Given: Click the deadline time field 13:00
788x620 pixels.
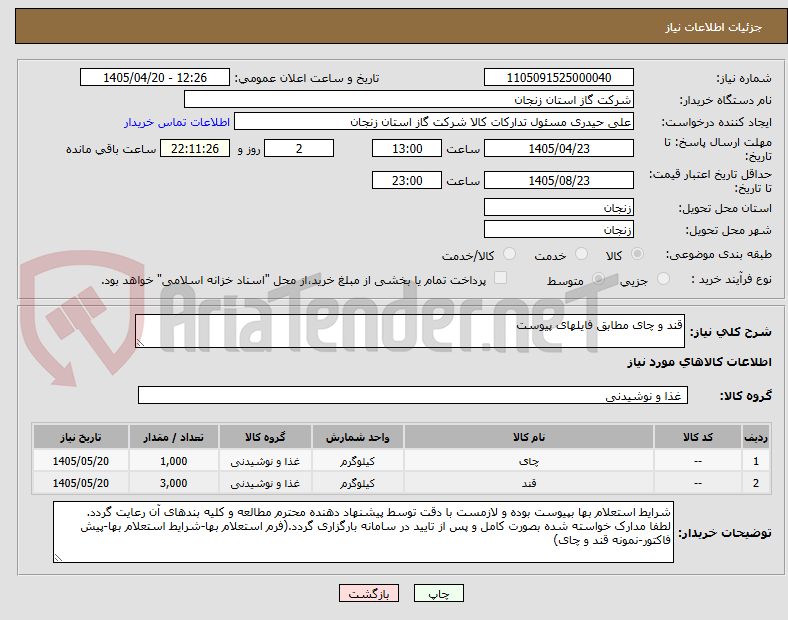Looking at the screenshot, I should tap(407, 149).
